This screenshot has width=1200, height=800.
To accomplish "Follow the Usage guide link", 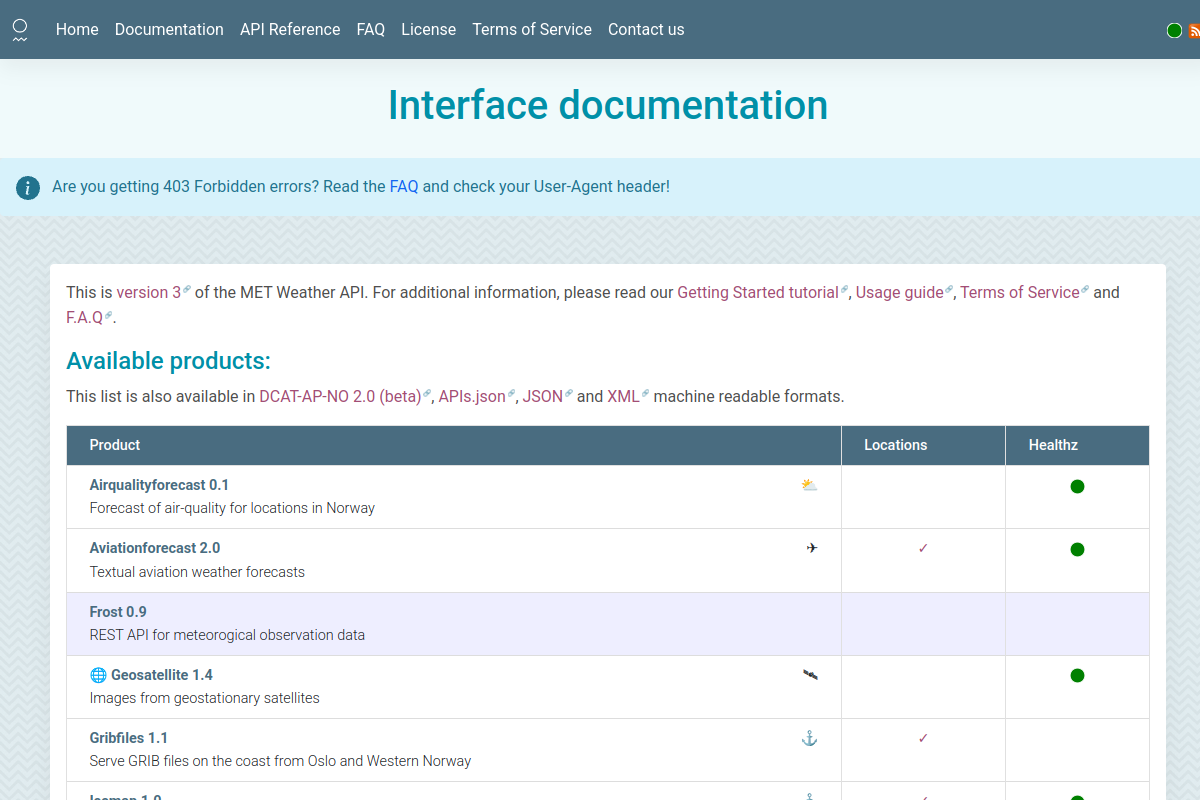I will click(904, 292).
